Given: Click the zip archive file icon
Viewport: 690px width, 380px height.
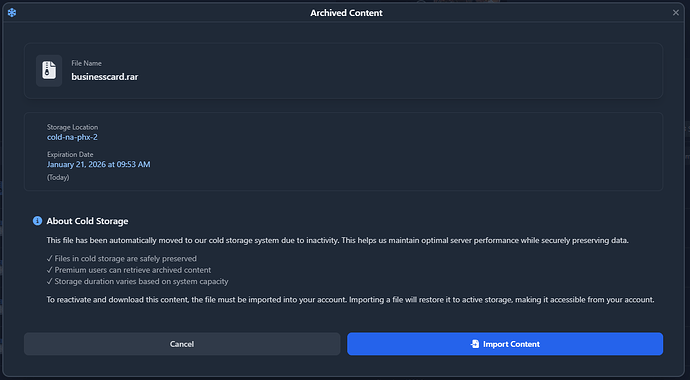Looking at the screenshot, I should (x=49, y=71).
